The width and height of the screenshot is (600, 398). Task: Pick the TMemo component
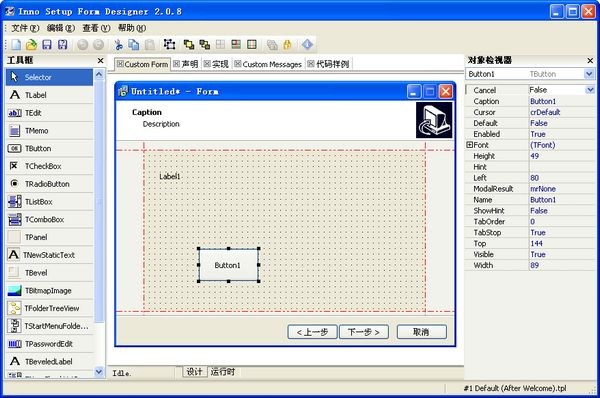[x=49, y=130]
